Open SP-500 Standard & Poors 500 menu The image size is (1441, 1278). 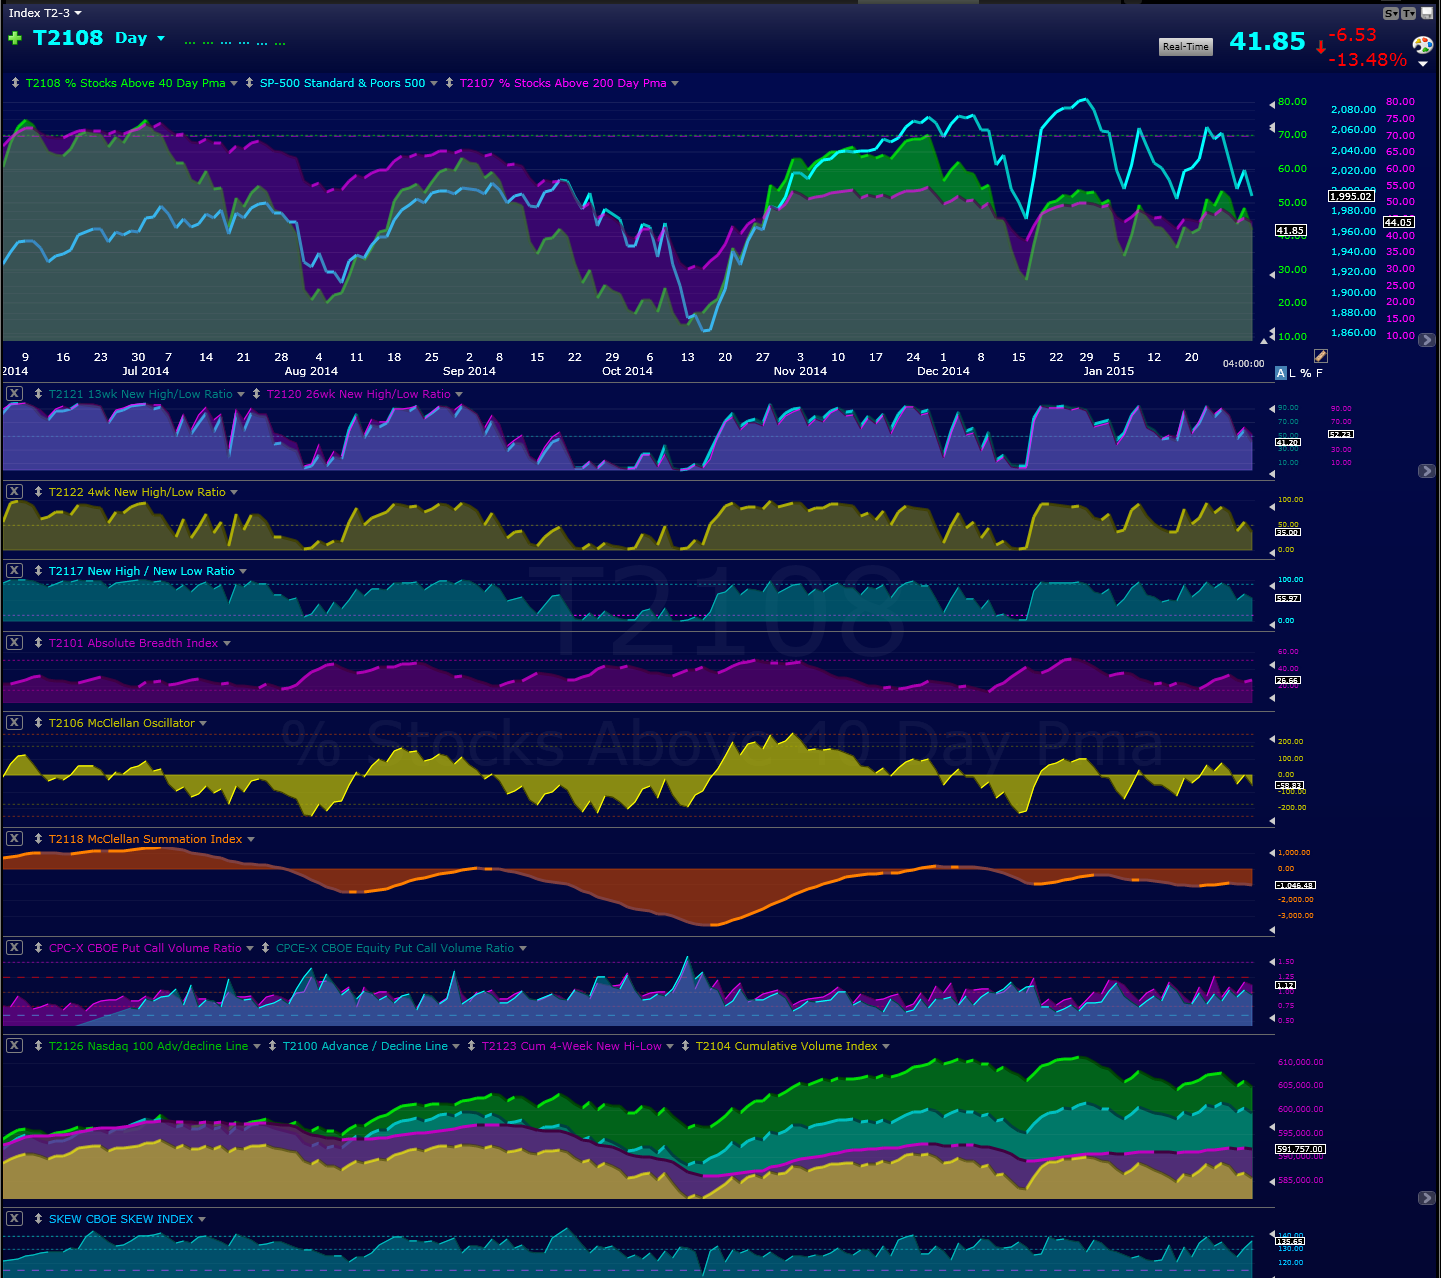[x=434, y=83]
